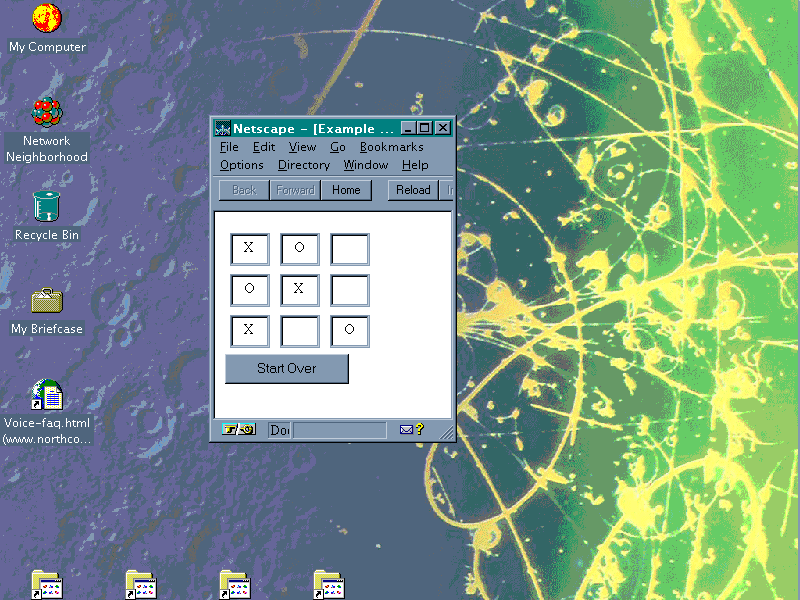
Task: Open the My Computer desktop icon
Action: [47, 19]
